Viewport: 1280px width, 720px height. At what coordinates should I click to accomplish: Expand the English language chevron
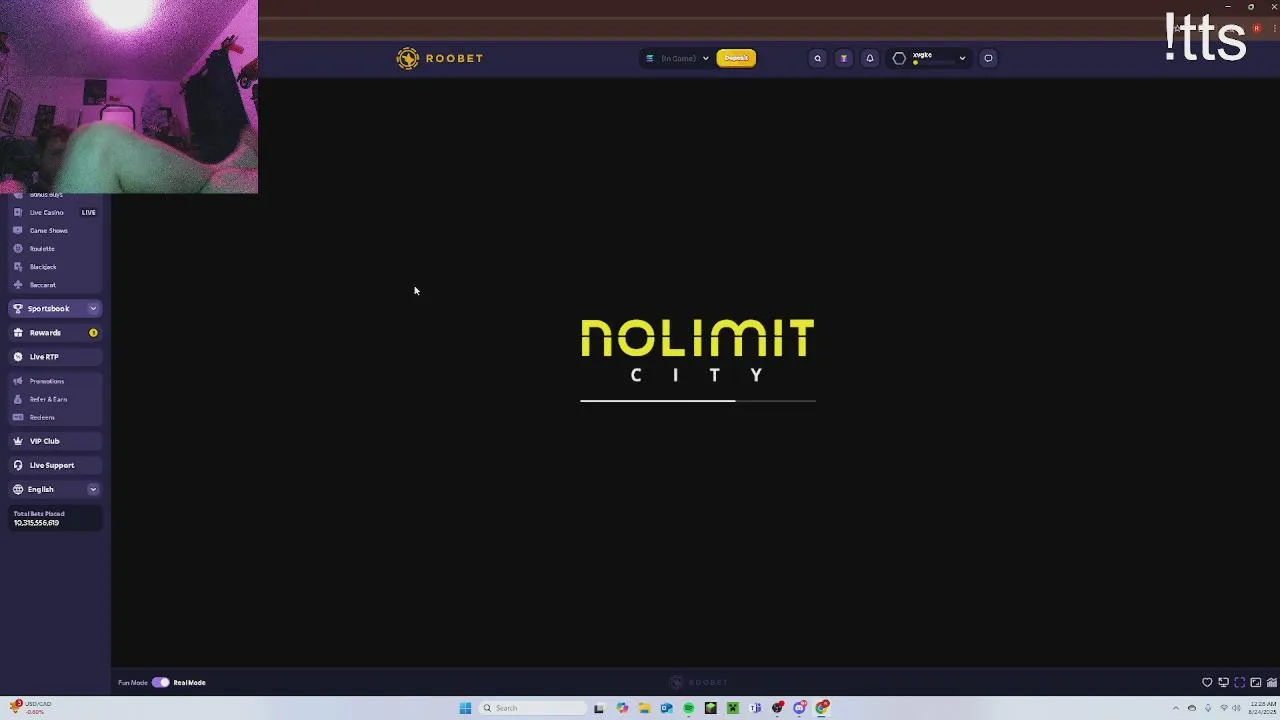(93, 489)
